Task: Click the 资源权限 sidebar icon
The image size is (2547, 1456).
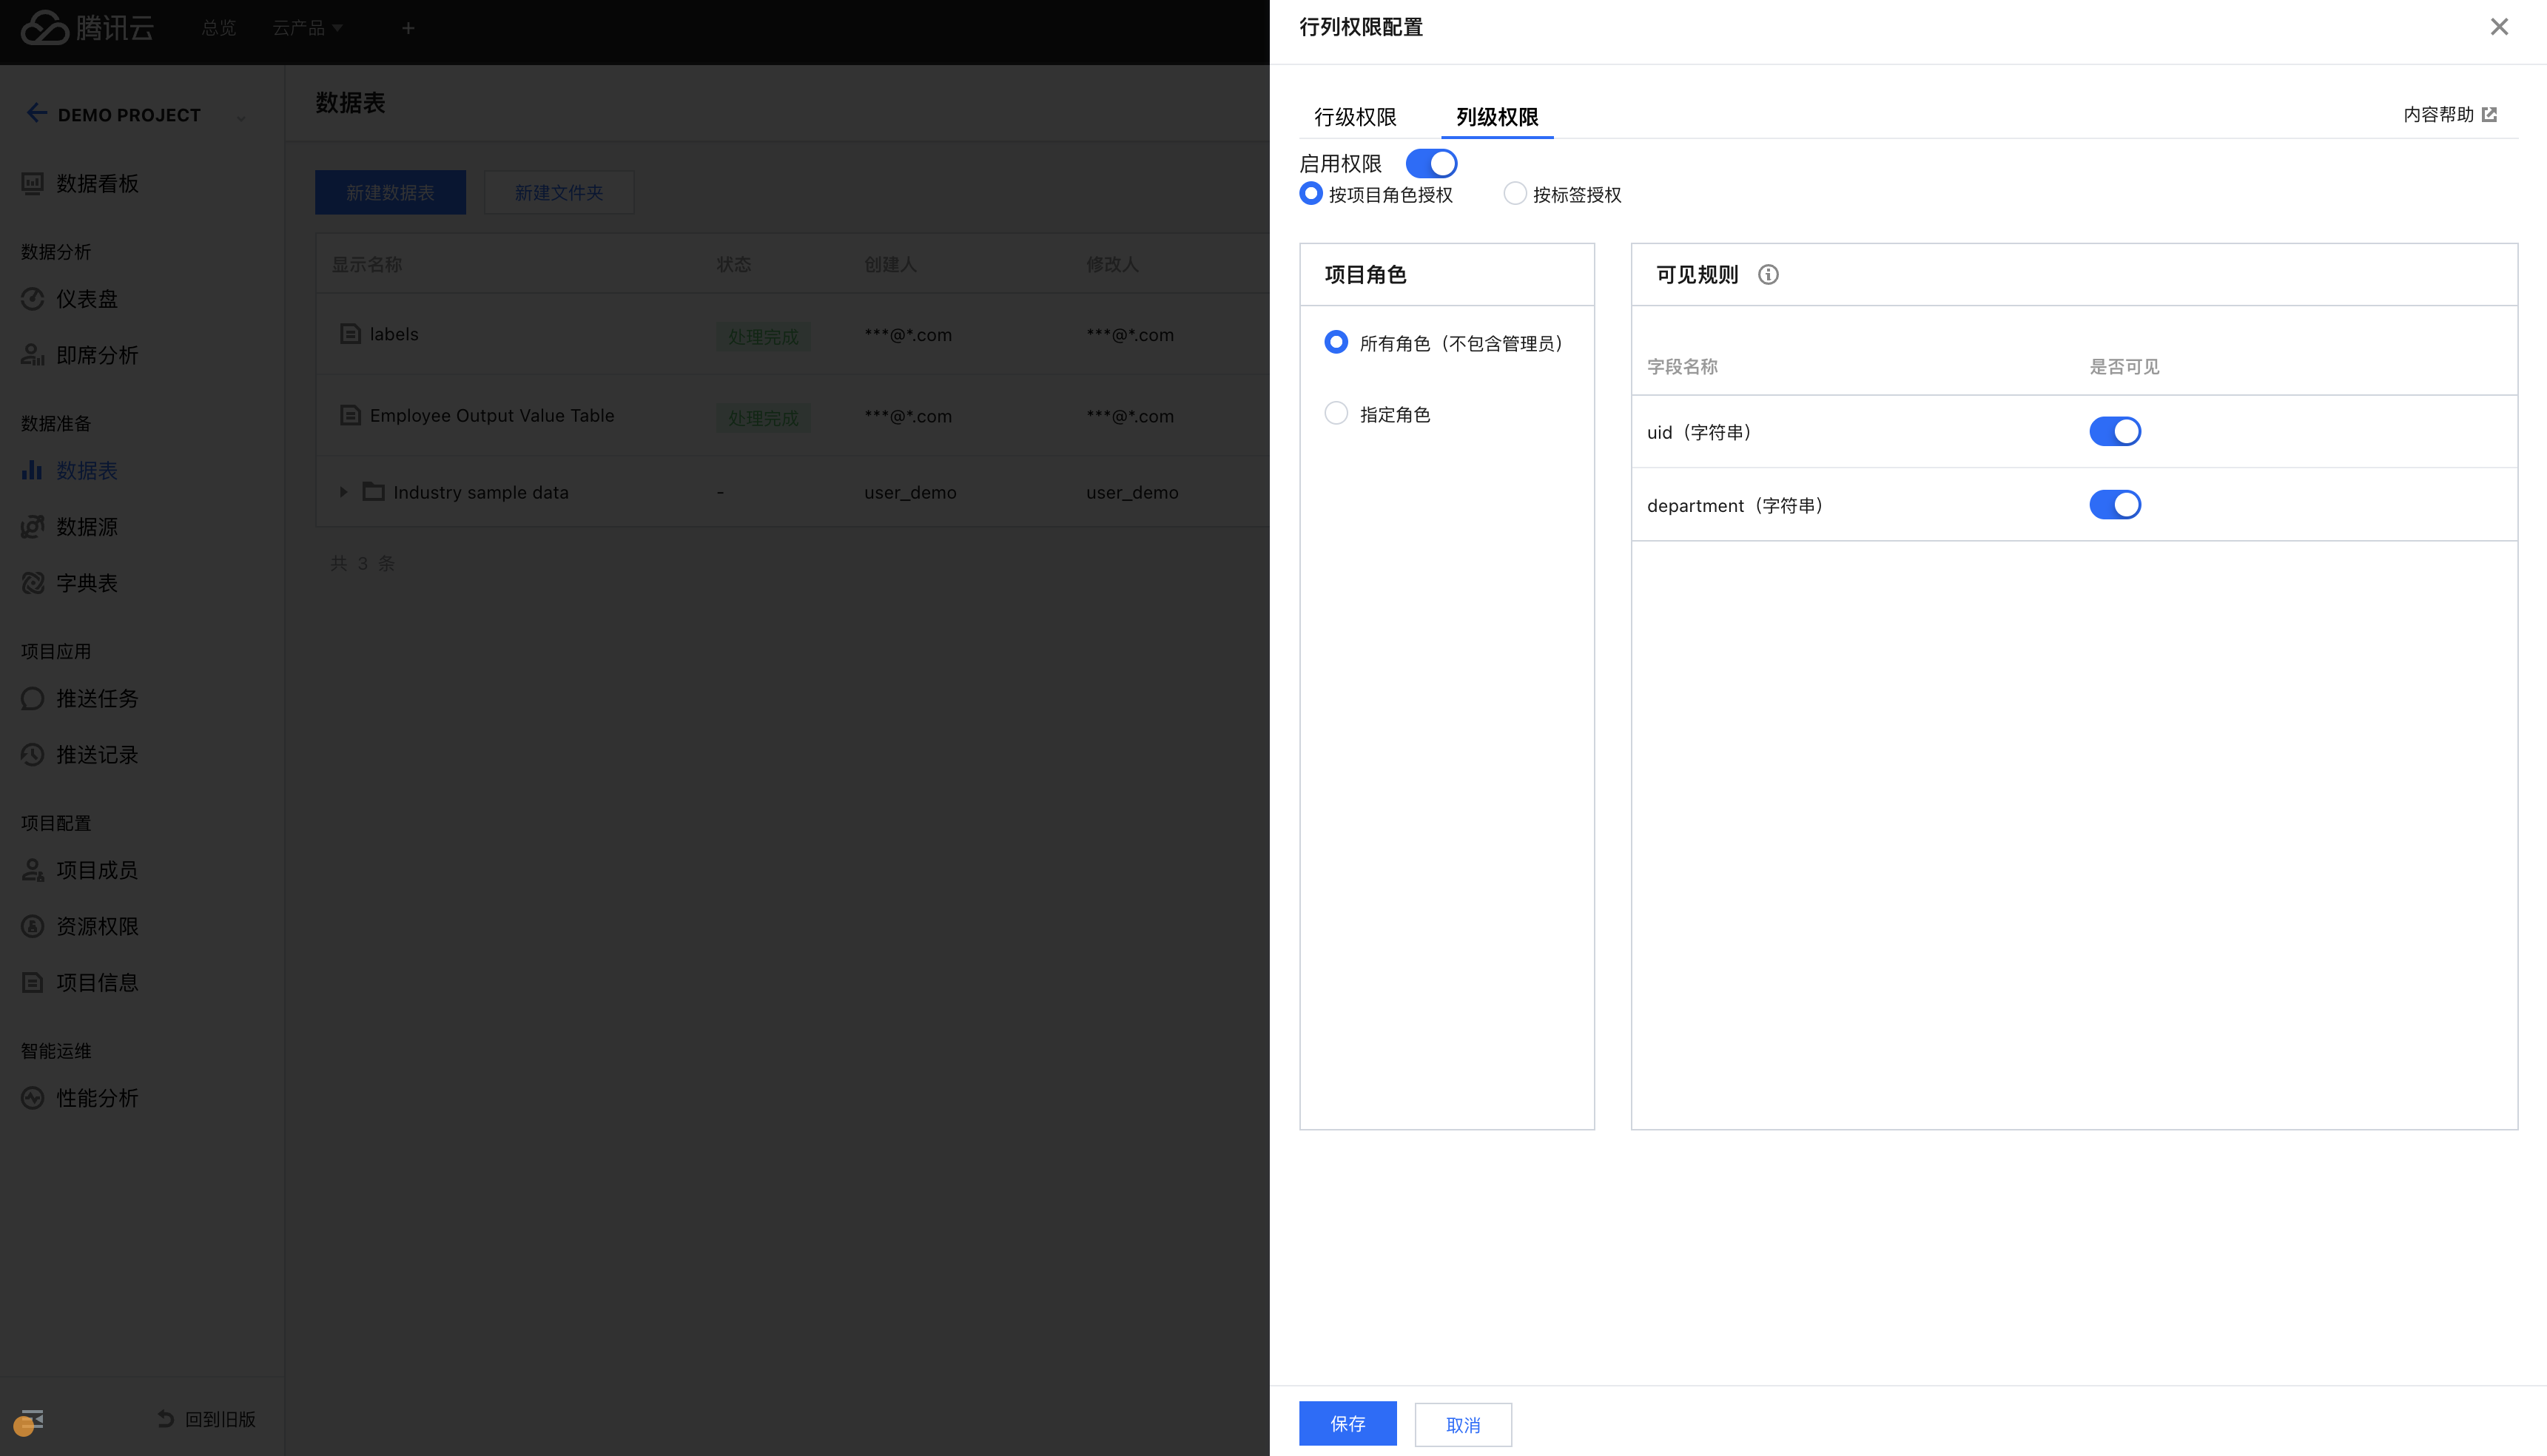Action: tap(33, 927)
